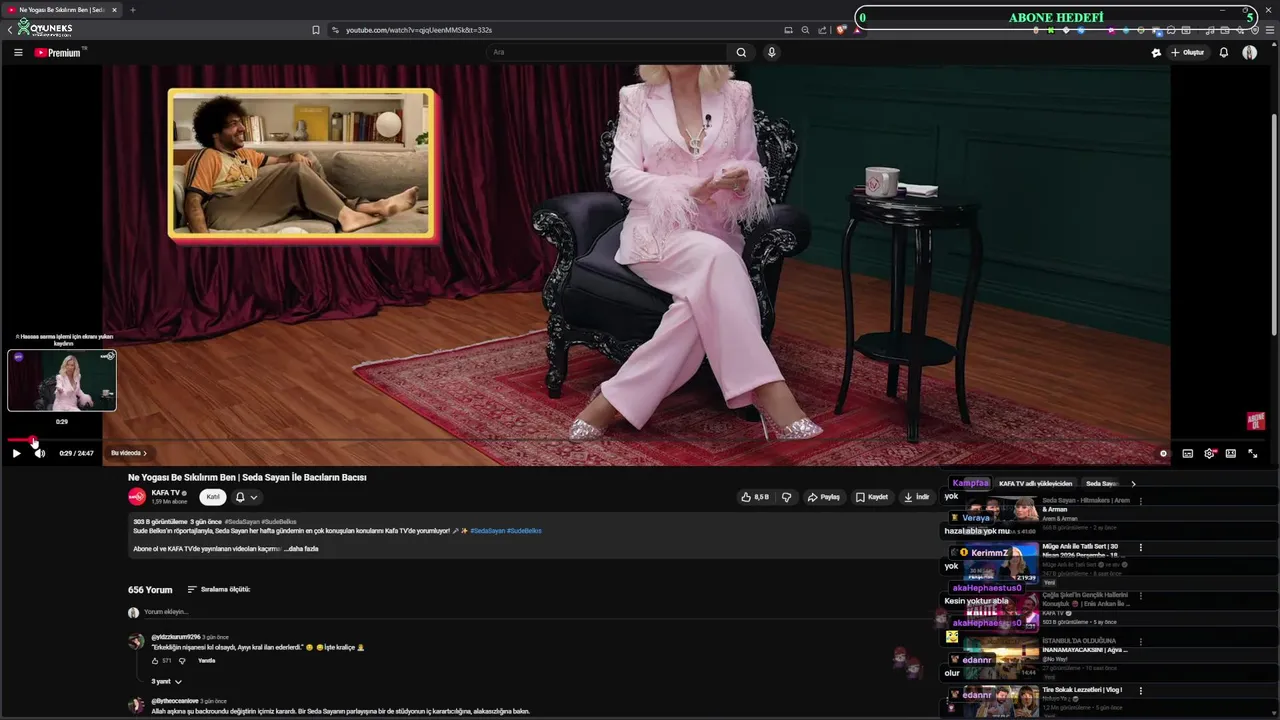Start voice search with microphone icon
1280x720 pixels.
[772, 53]
